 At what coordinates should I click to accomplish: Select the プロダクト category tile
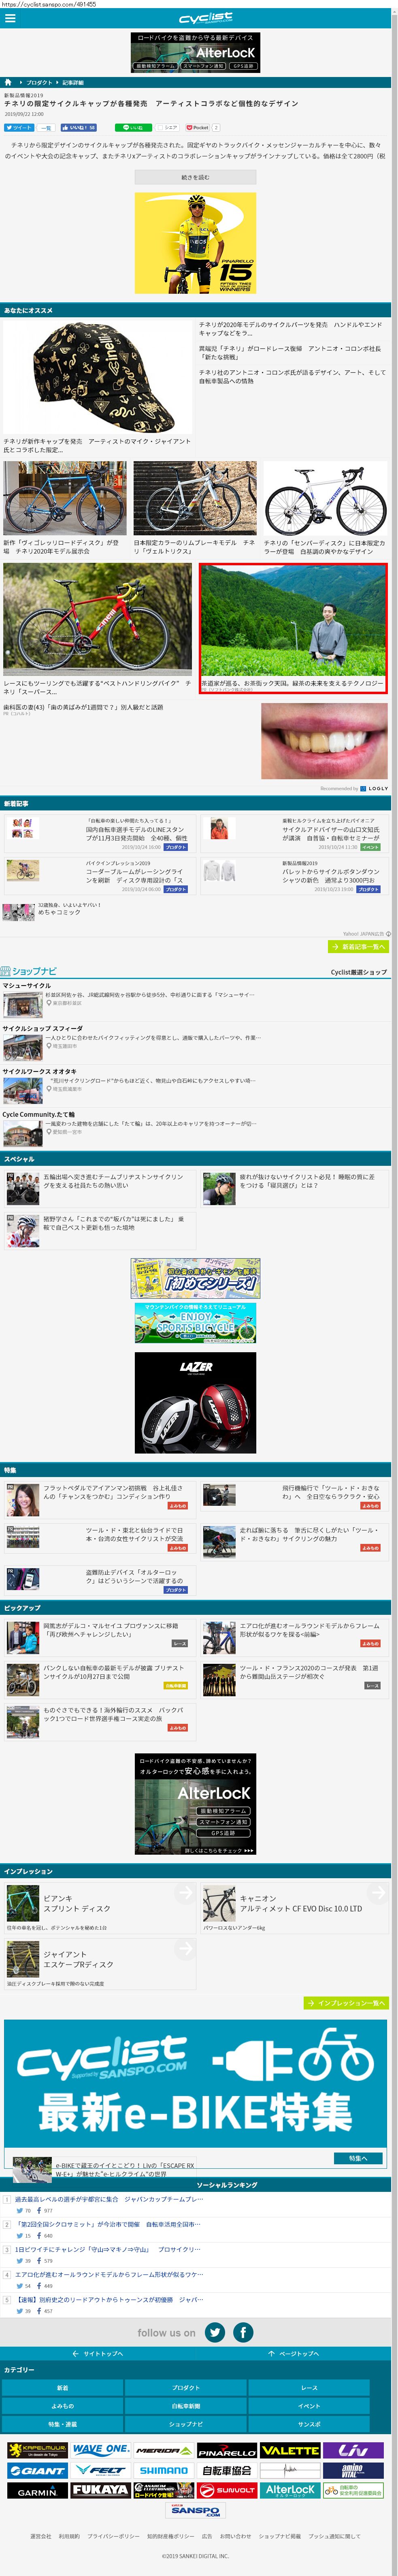[185, 2388]
